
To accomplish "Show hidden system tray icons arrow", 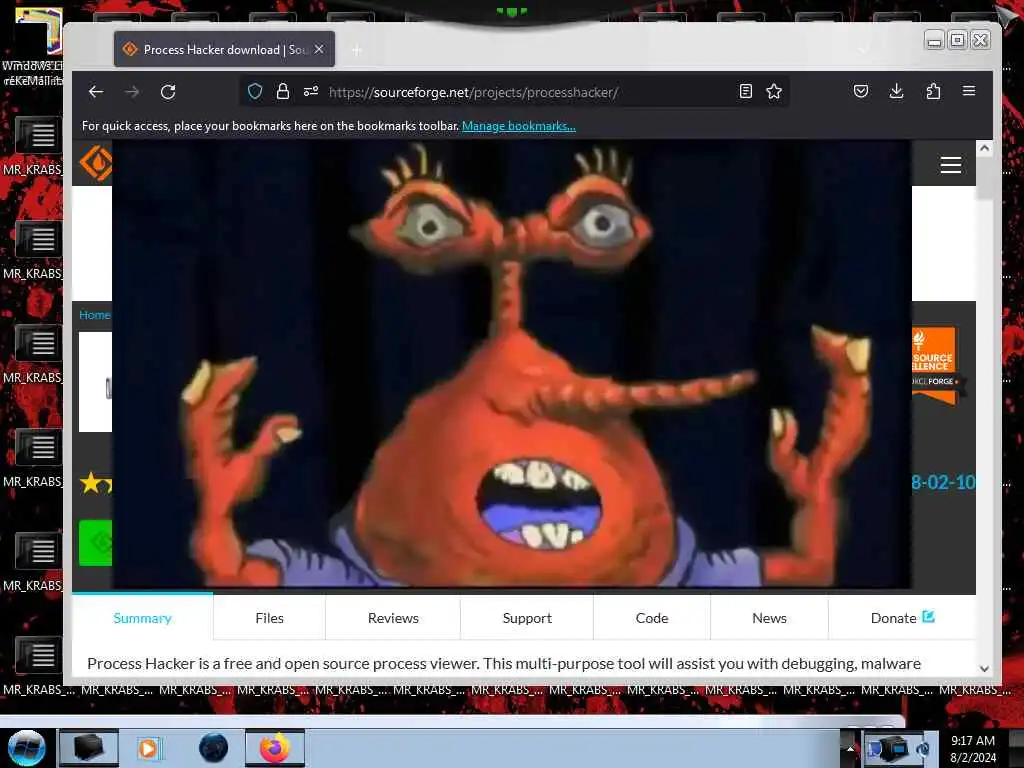I will (x=850, y=748).
